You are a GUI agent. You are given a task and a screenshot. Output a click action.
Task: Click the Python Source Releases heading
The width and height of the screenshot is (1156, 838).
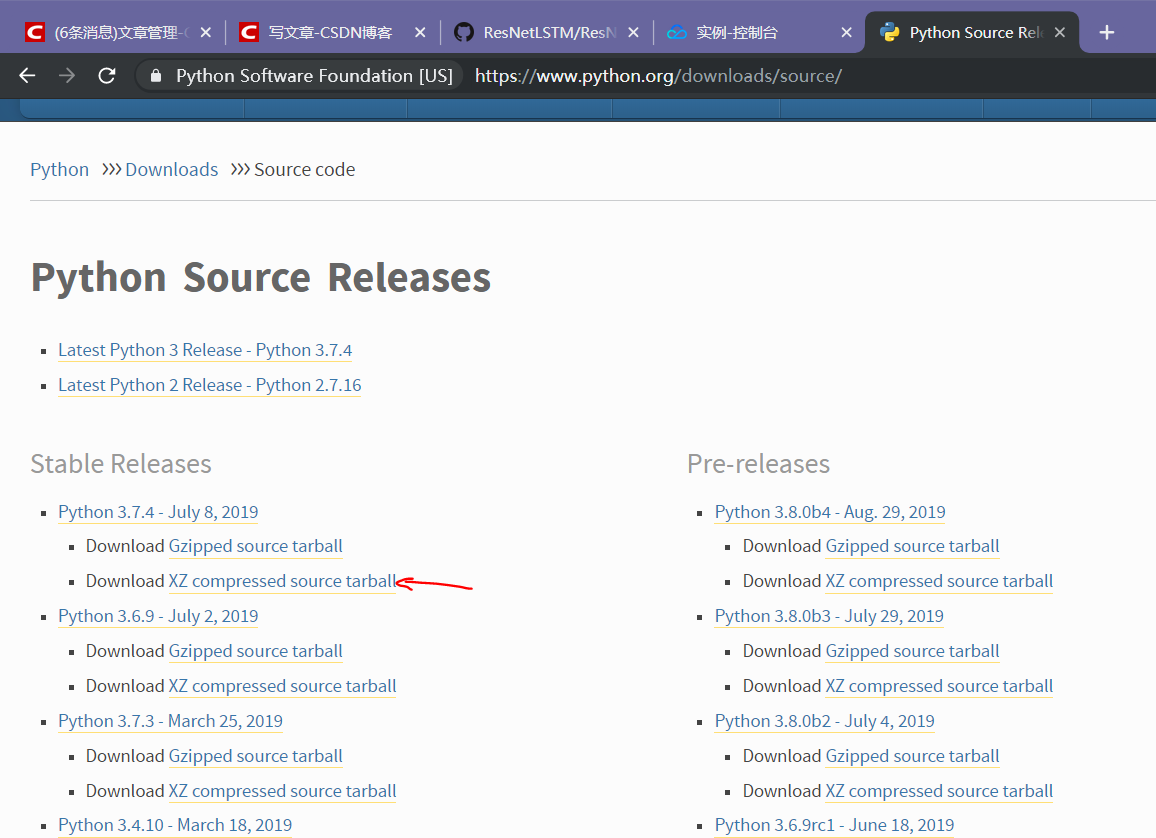261,279
